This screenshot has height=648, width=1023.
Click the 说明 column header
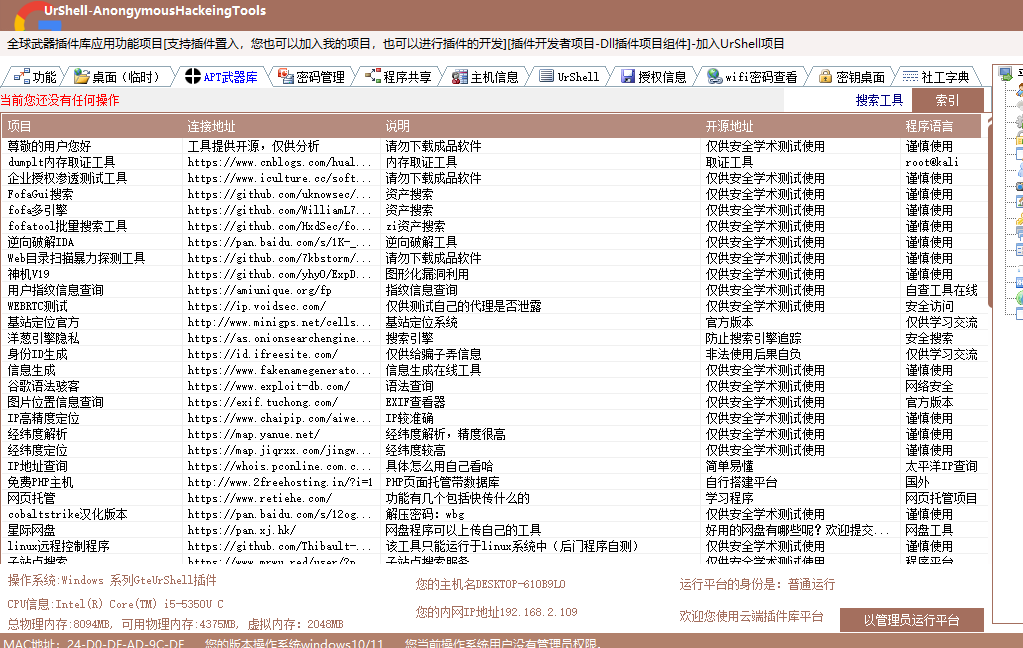pos(541,126)
